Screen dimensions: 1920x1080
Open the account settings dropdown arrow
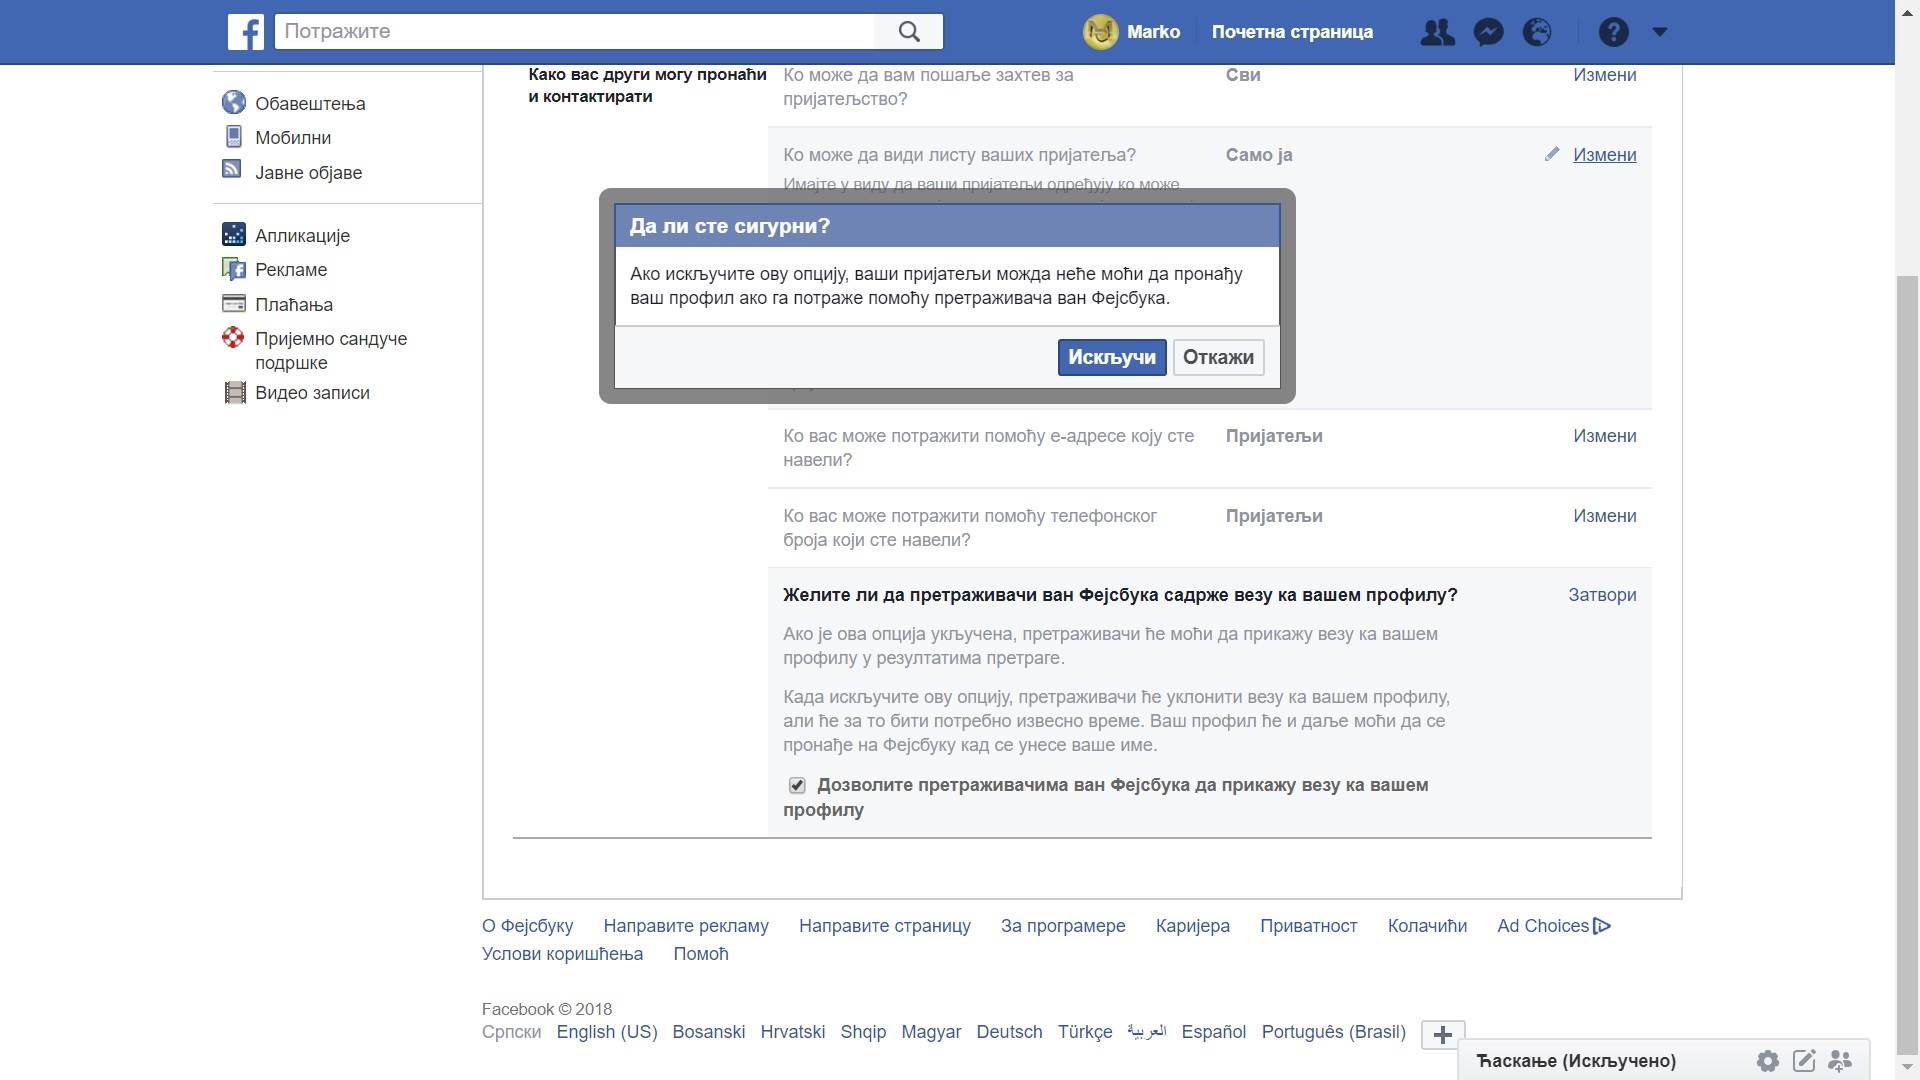1659,31
